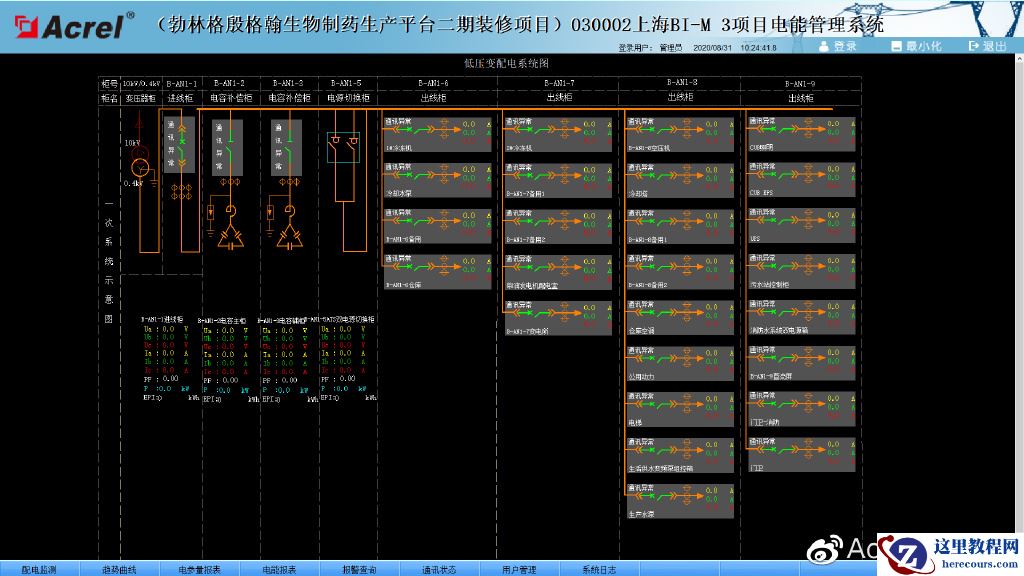Click the 登录 login button

[838, 46]
